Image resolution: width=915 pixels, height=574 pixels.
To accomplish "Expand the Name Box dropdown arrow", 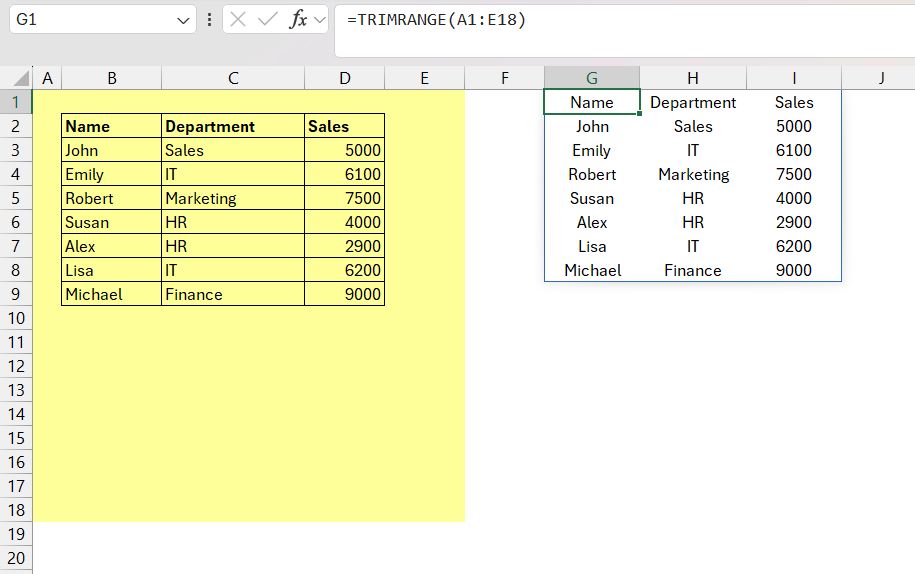I will (183, 21).
